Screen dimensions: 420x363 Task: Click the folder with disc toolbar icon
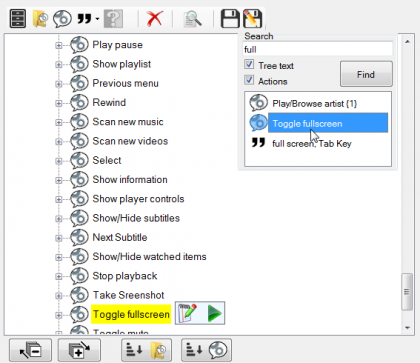[x=40, y=18]
